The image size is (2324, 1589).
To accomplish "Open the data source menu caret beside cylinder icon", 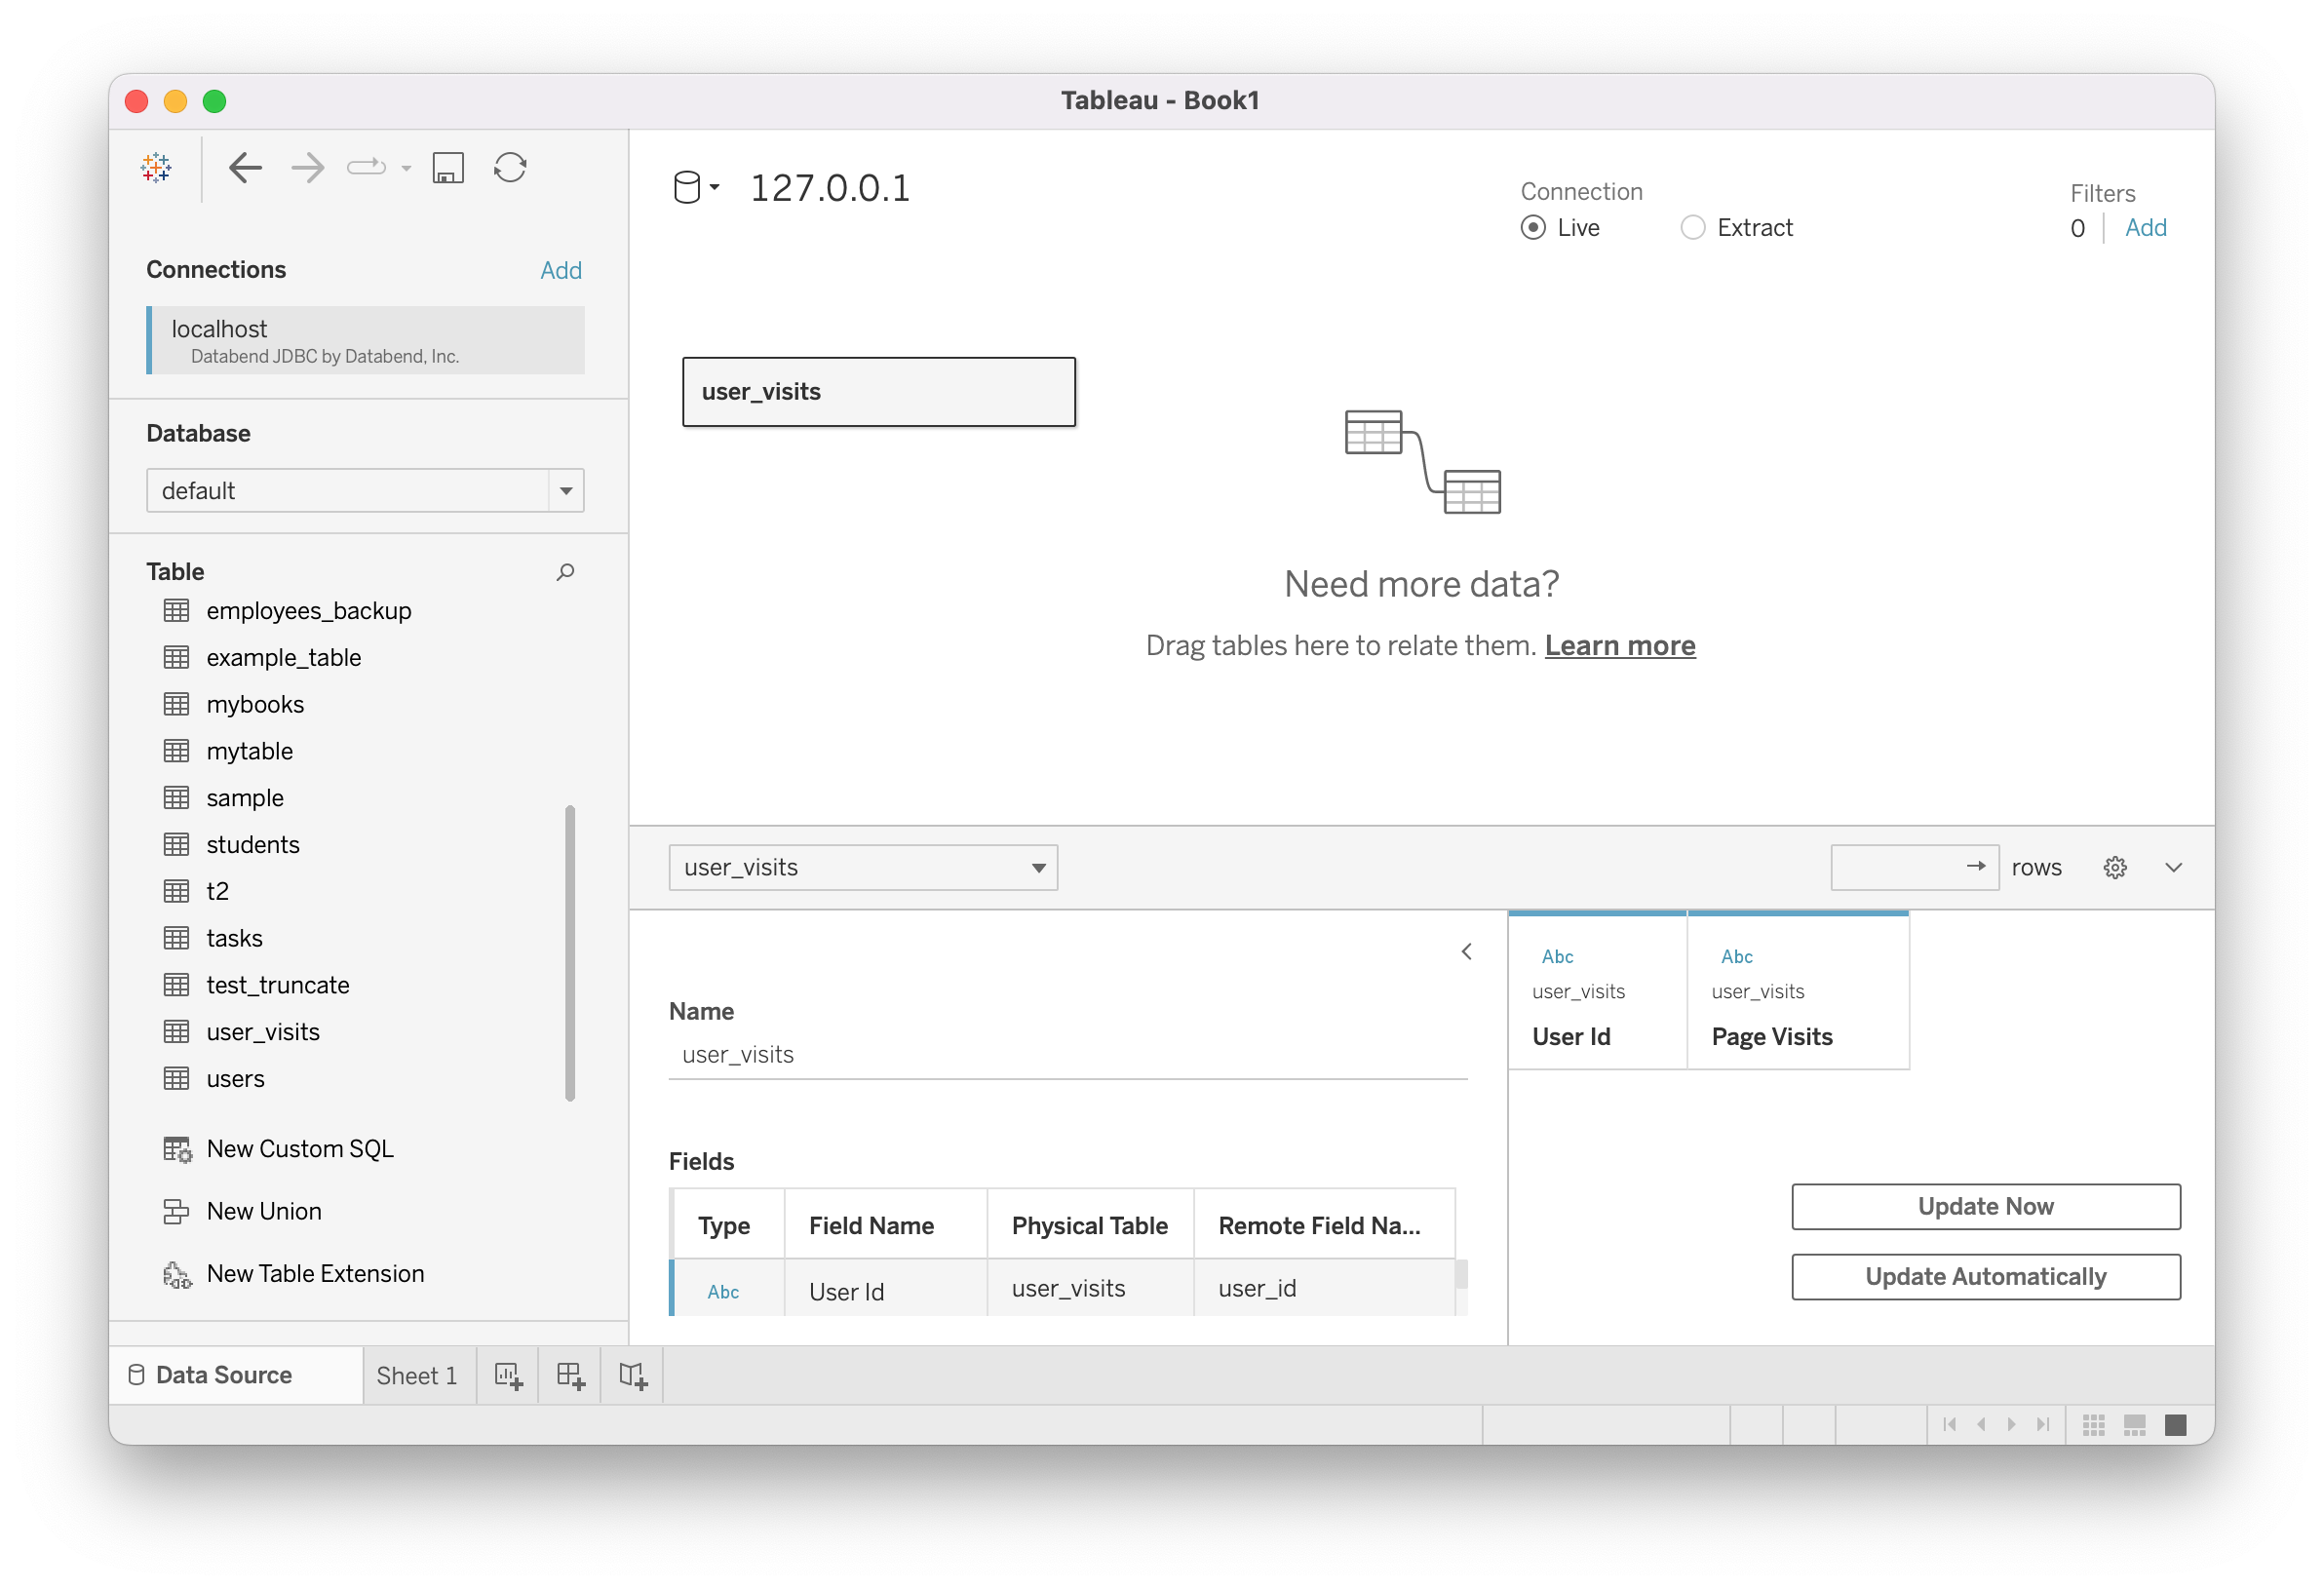I will (x=715, y=187).
